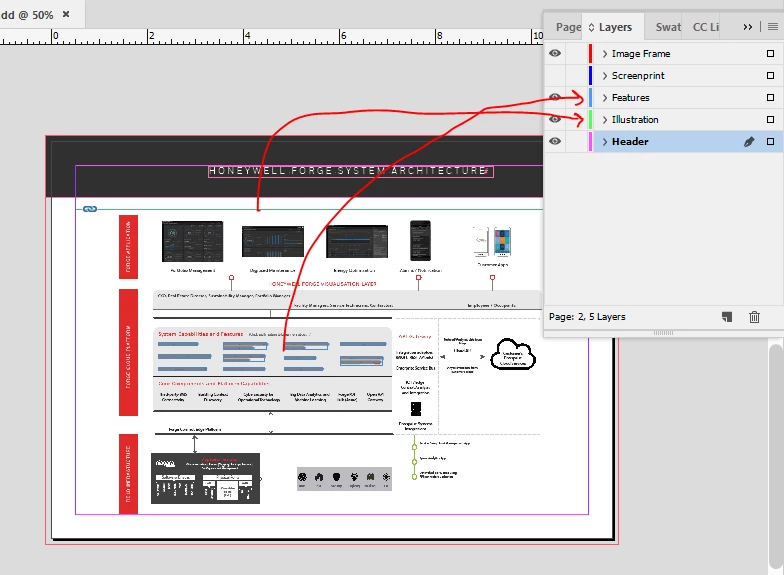The width and height of the screenshot is (784, 575).
Task: Toggle lock on Header layer
Action: (x=576, y=142)
